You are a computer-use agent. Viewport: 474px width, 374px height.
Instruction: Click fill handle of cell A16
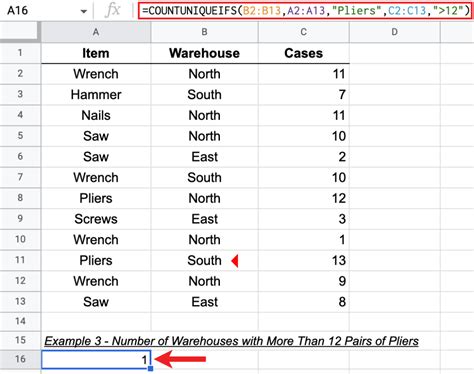151,369
